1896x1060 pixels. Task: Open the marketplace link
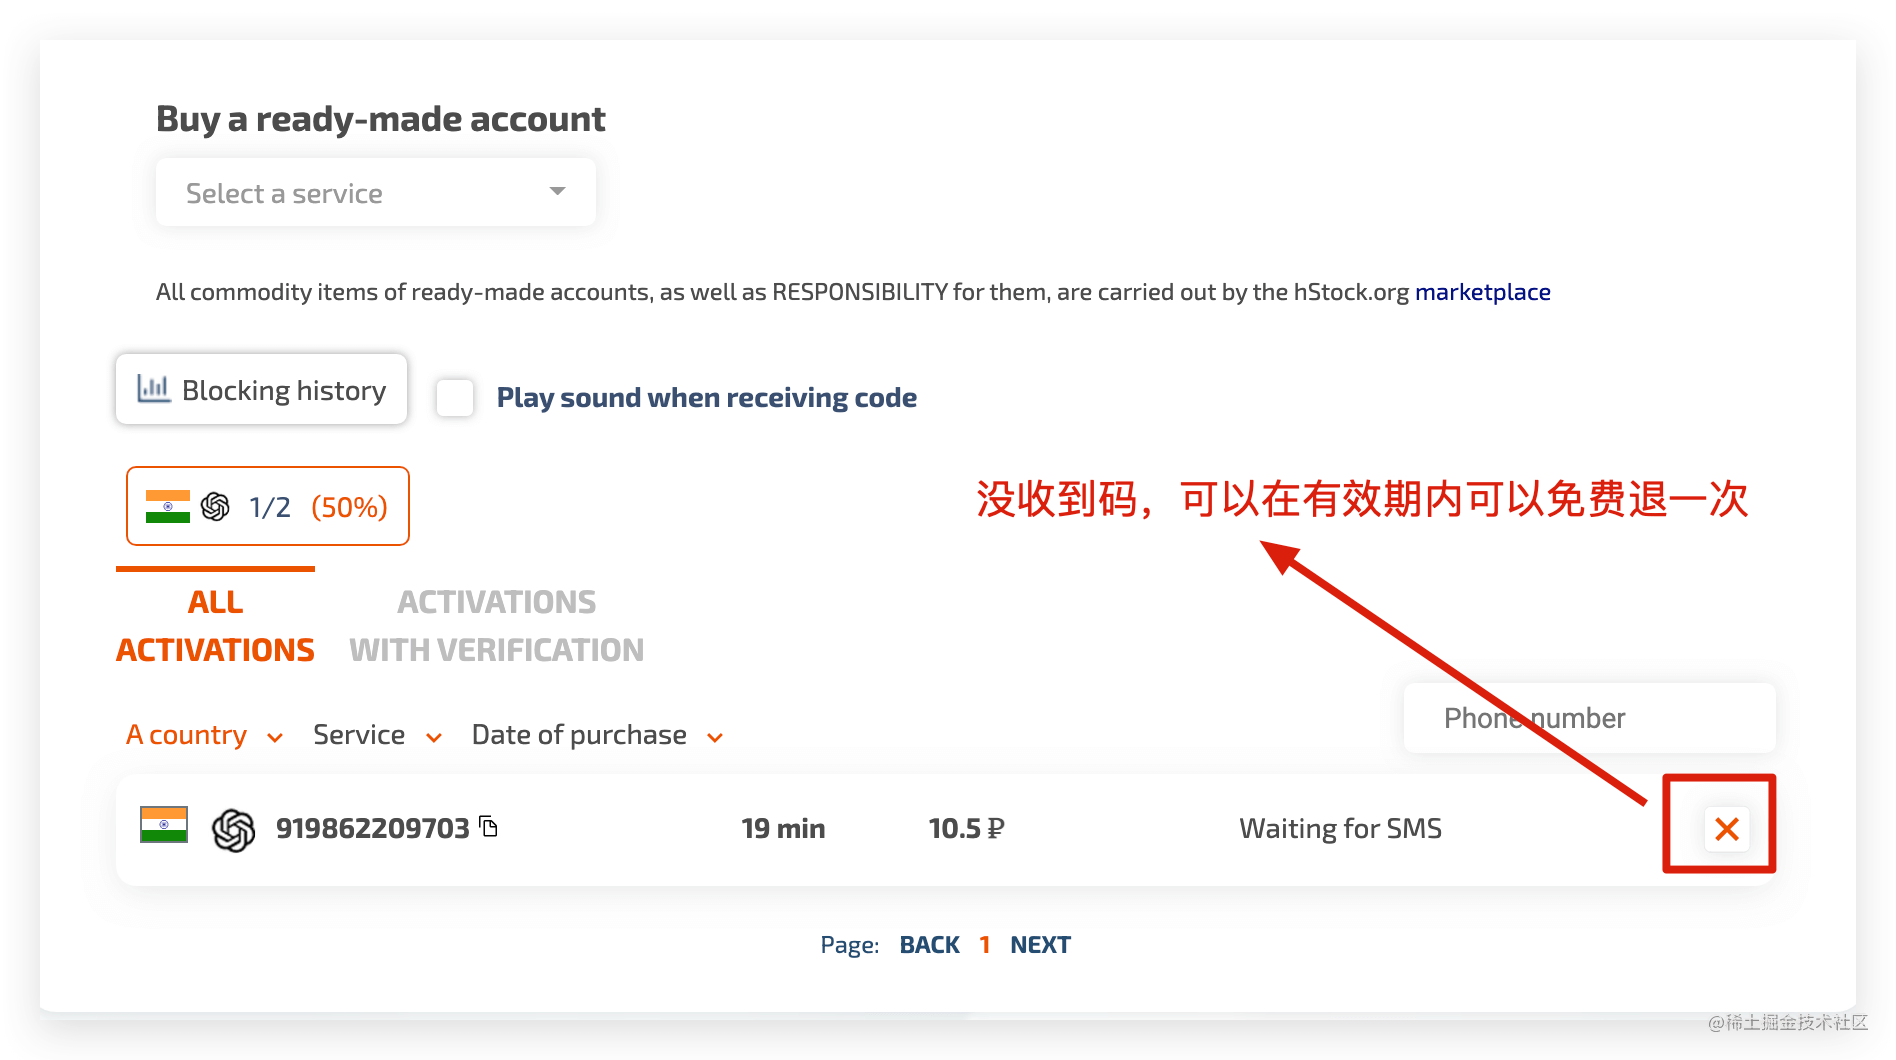1483,291
